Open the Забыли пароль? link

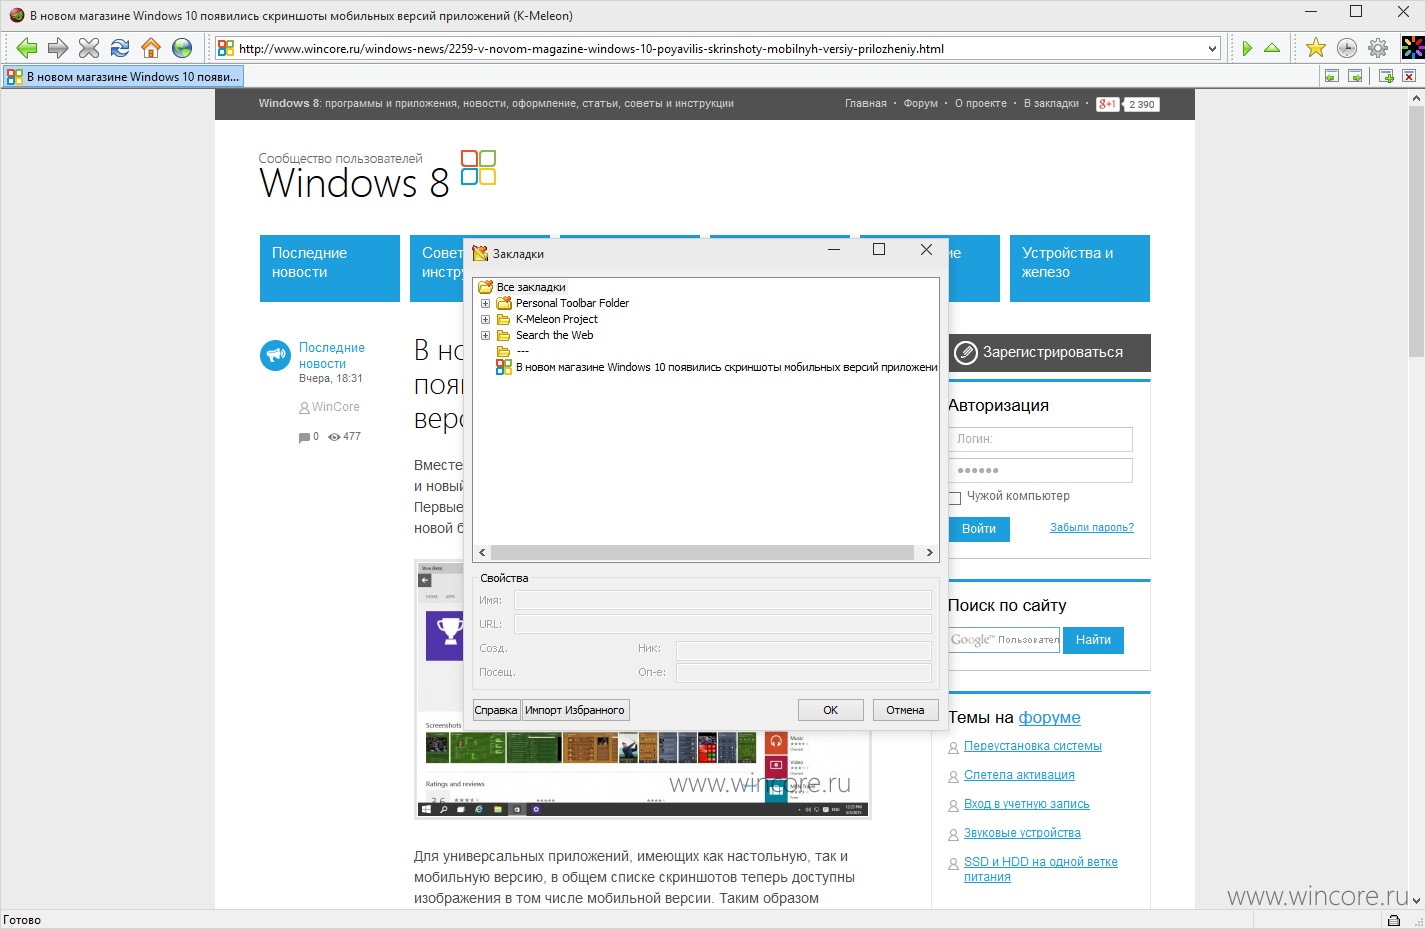1092,528
